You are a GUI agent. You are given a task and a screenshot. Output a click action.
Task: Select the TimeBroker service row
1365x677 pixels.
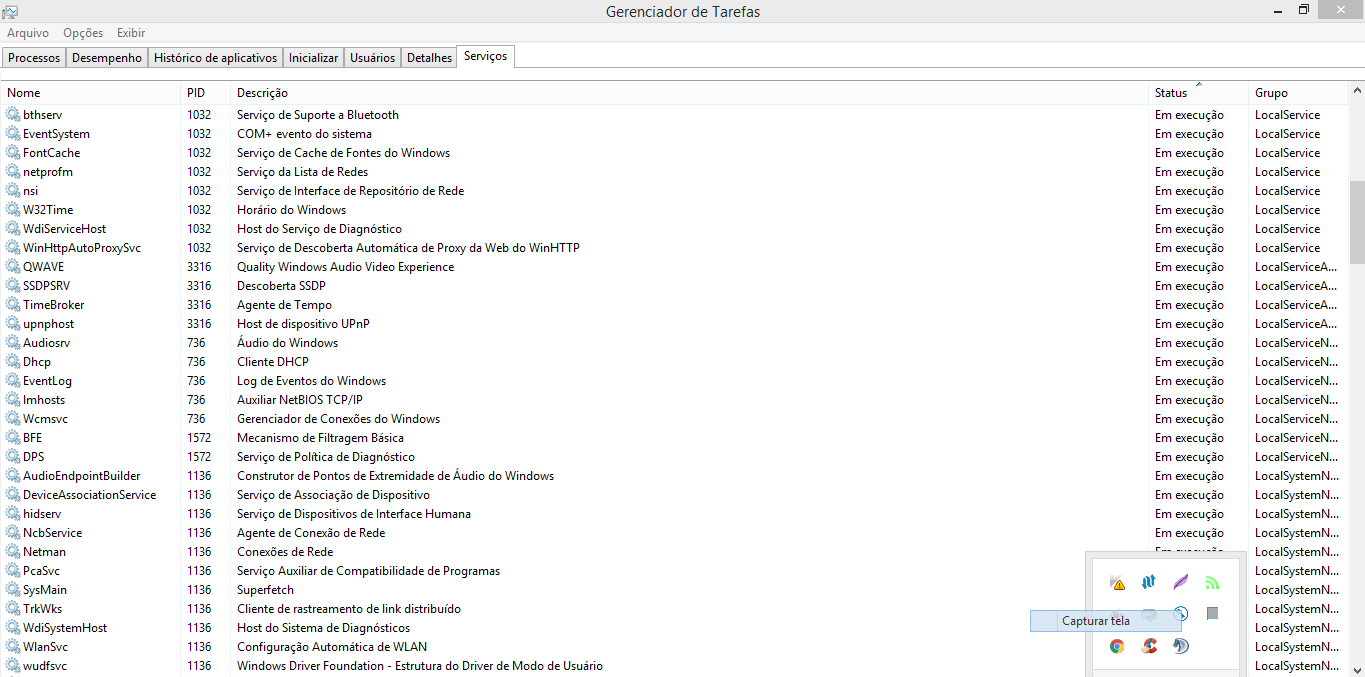pos(674,305)
